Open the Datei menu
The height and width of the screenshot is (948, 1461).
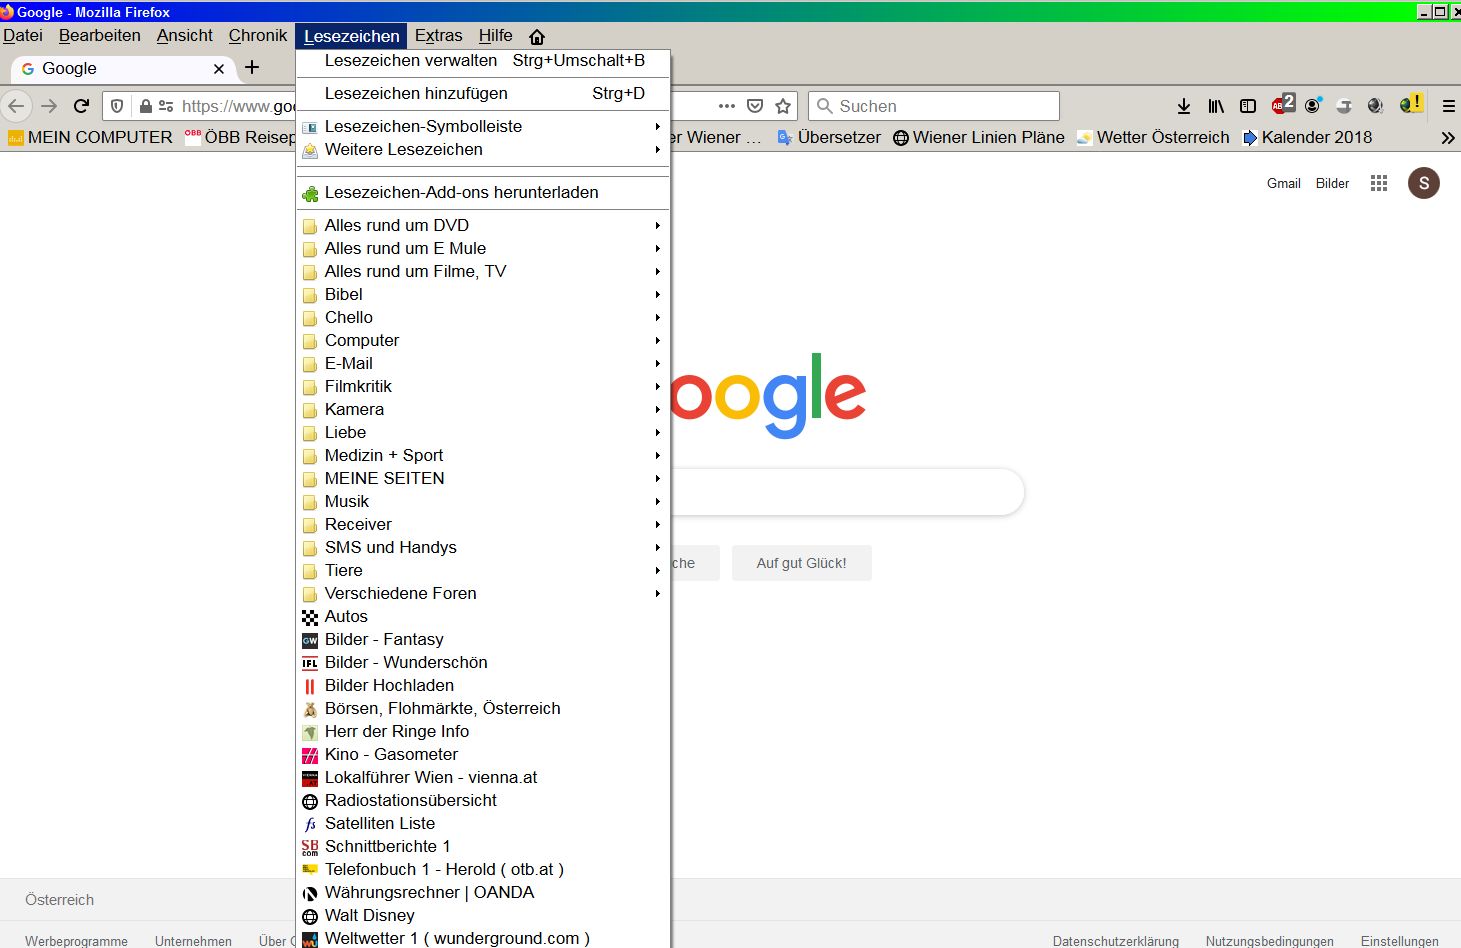23,36
